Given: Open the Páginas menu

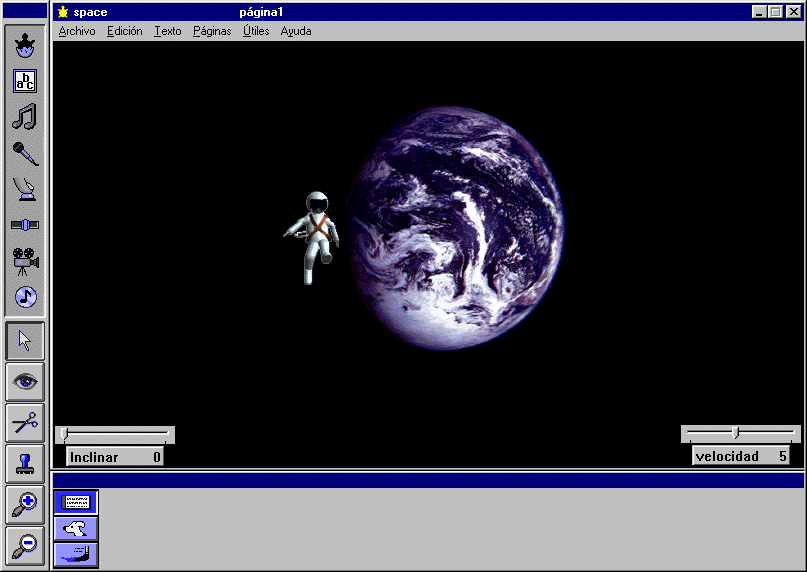Looking at the screenshot, I should pyautogui.click(x=212, y=31).
